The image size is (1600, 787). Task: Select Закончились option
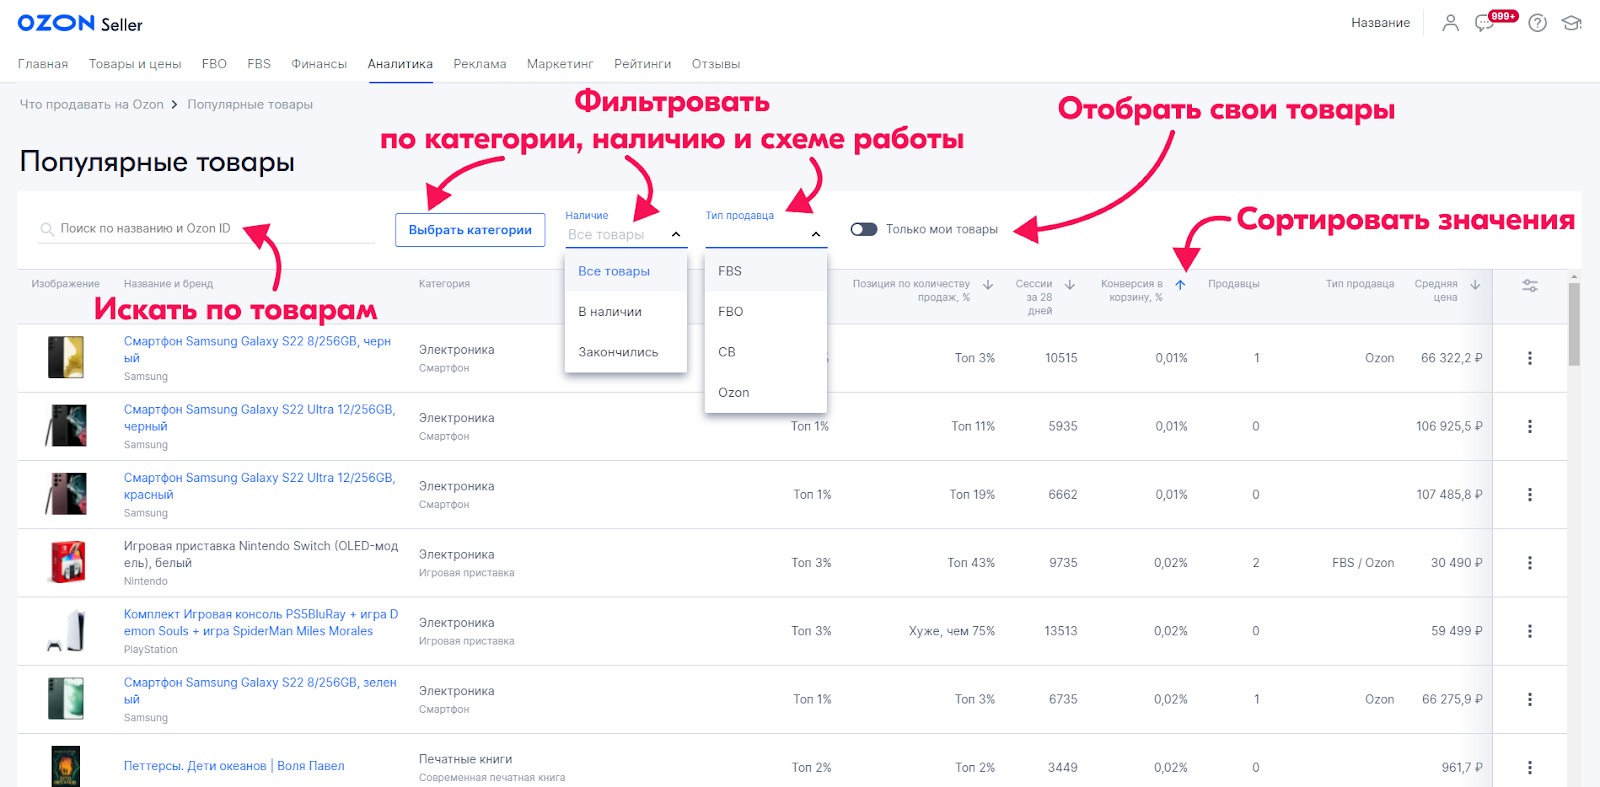click(626, 352)
